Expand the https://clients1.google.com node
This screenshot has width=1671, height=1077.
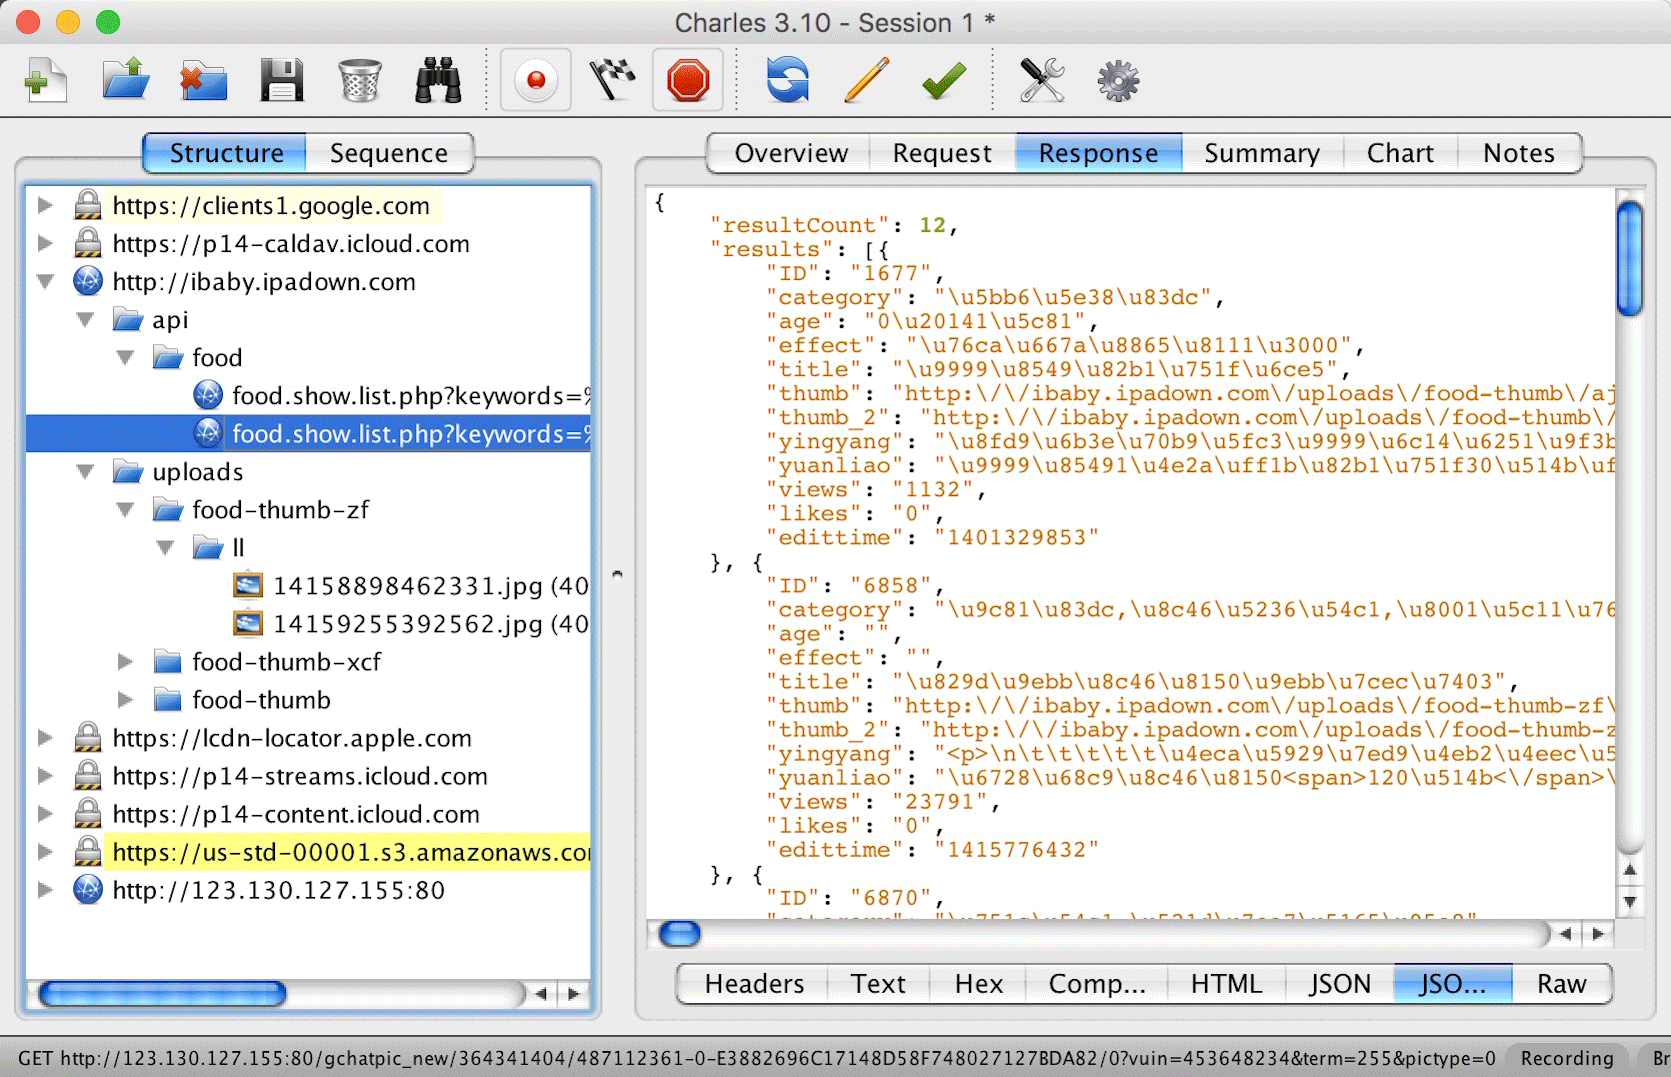(45, 205)
